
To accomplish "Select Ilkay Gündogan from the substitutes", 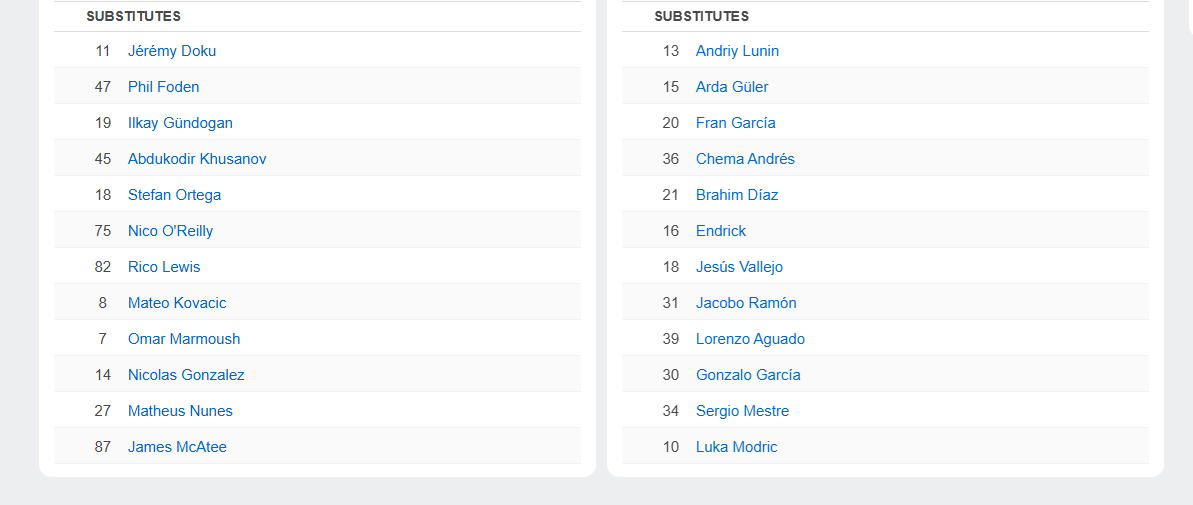I will [180, 123].
